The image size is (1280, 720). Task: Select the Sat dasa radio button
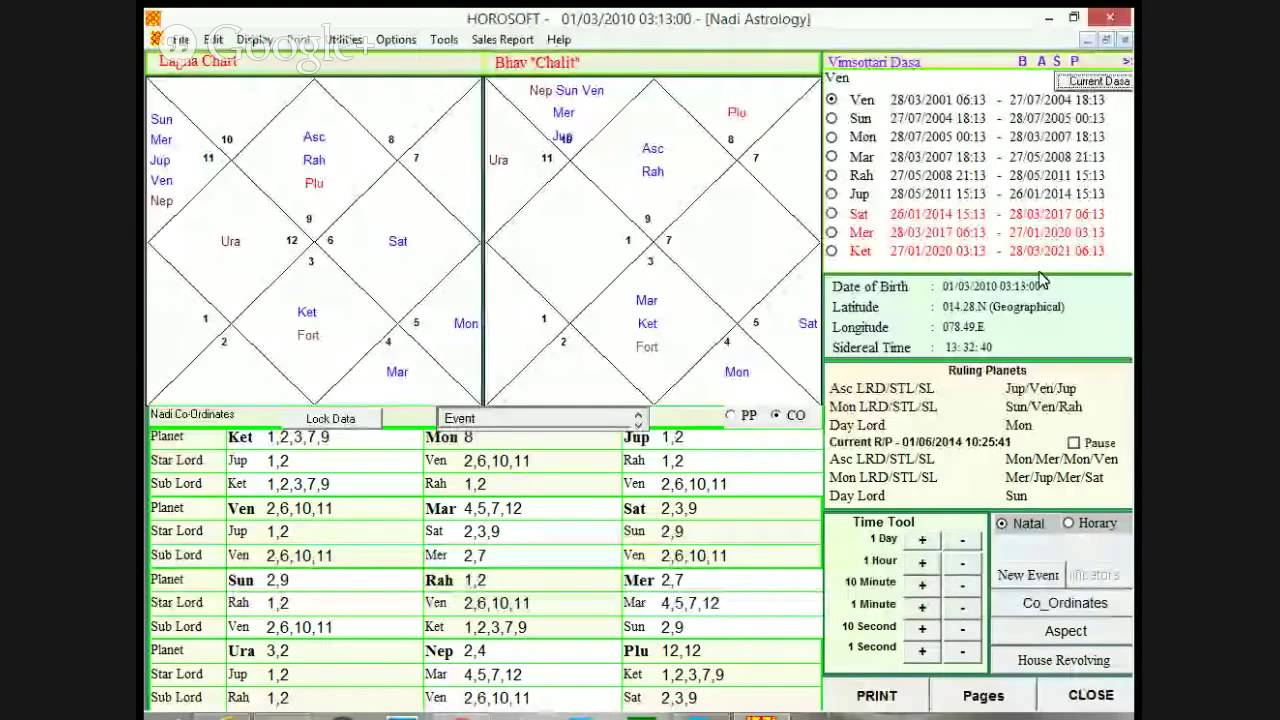[832, 213]
